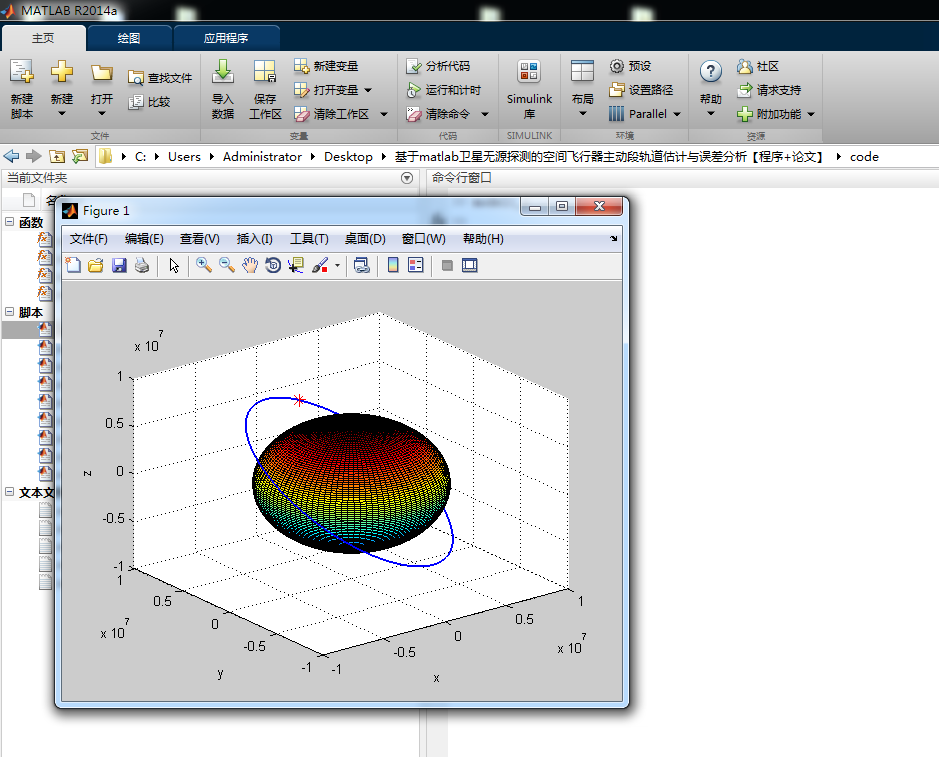Screen dimensions: 939x757
Task: Click Link Plot icon
Action: (362, 265)
